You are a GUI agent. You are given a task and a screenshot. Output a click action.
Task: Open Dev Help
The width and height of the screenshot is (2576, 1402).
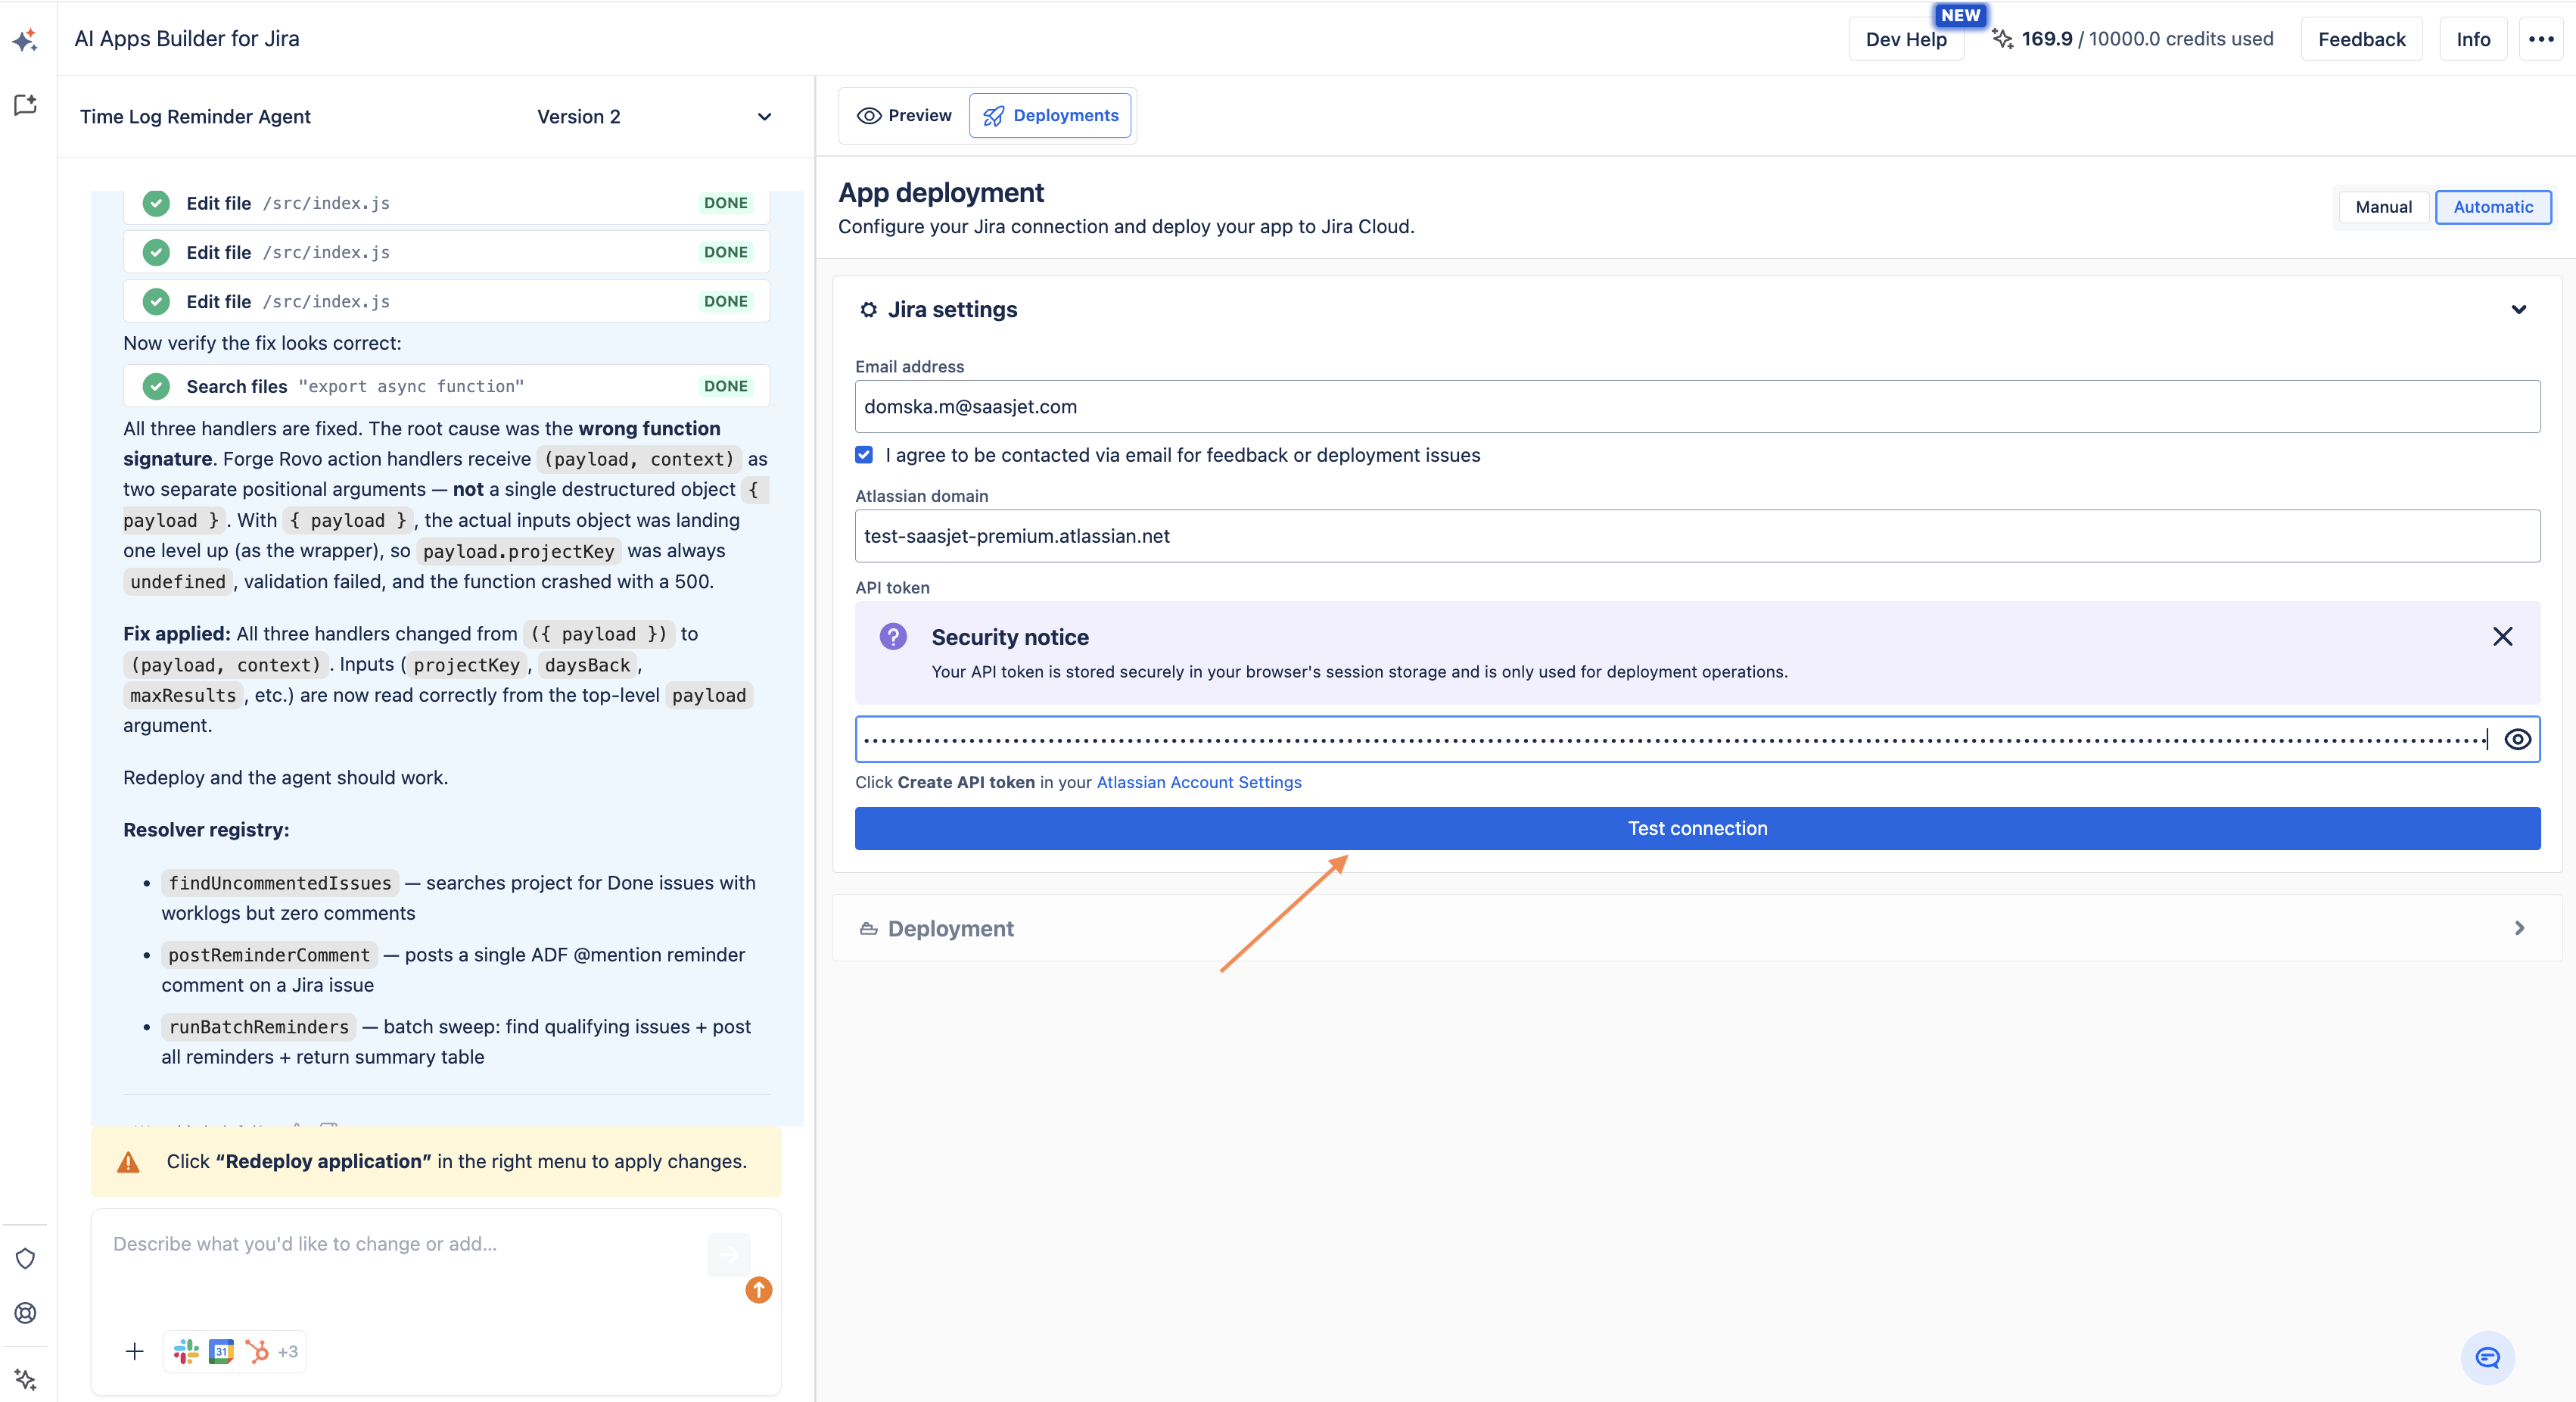(x=1906, y=39)
